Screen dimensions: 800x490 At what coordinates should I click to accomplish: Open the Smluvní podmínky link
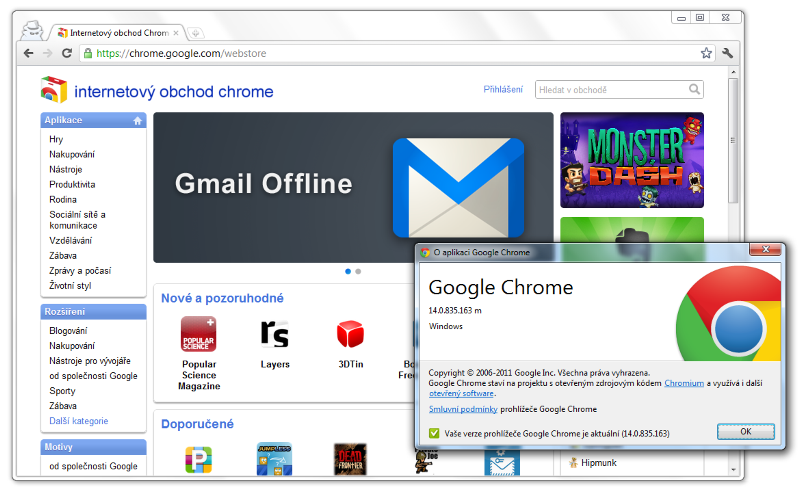point(463,409)
